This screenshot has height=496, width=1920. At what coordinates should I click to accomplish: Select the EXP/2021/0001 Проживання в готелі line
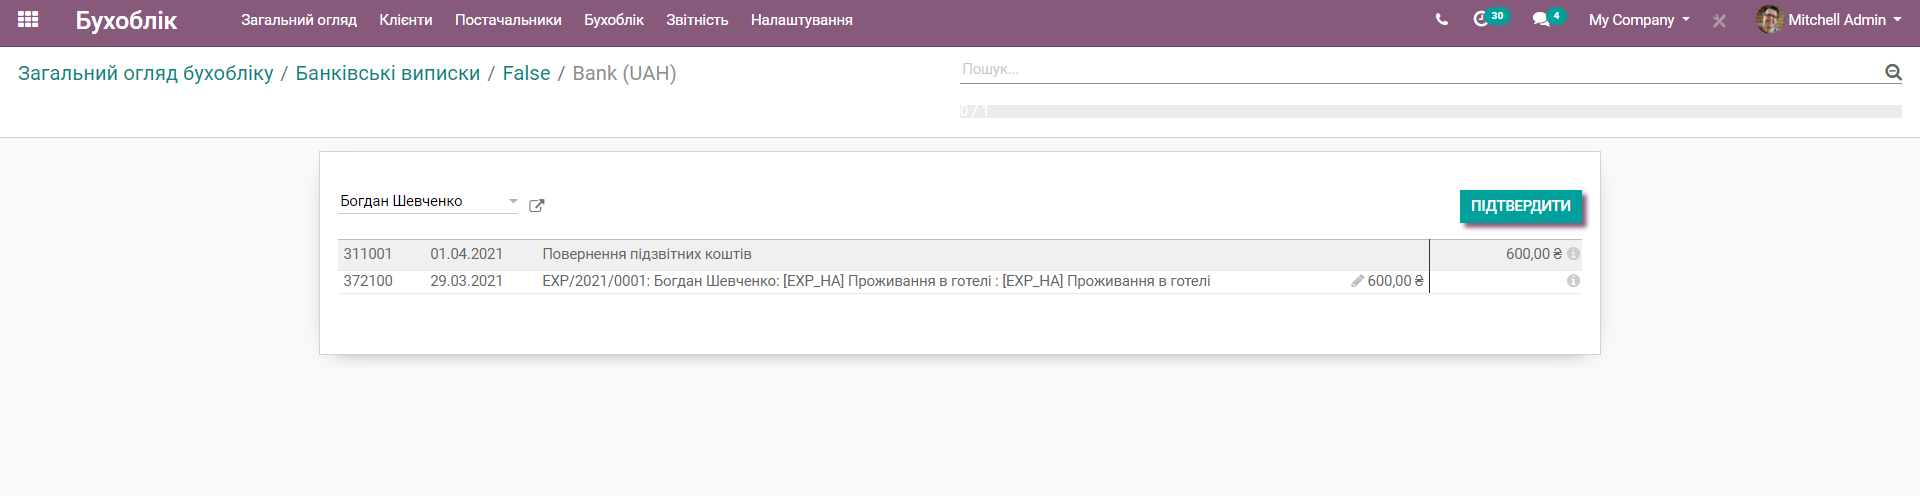coord(876,281)
